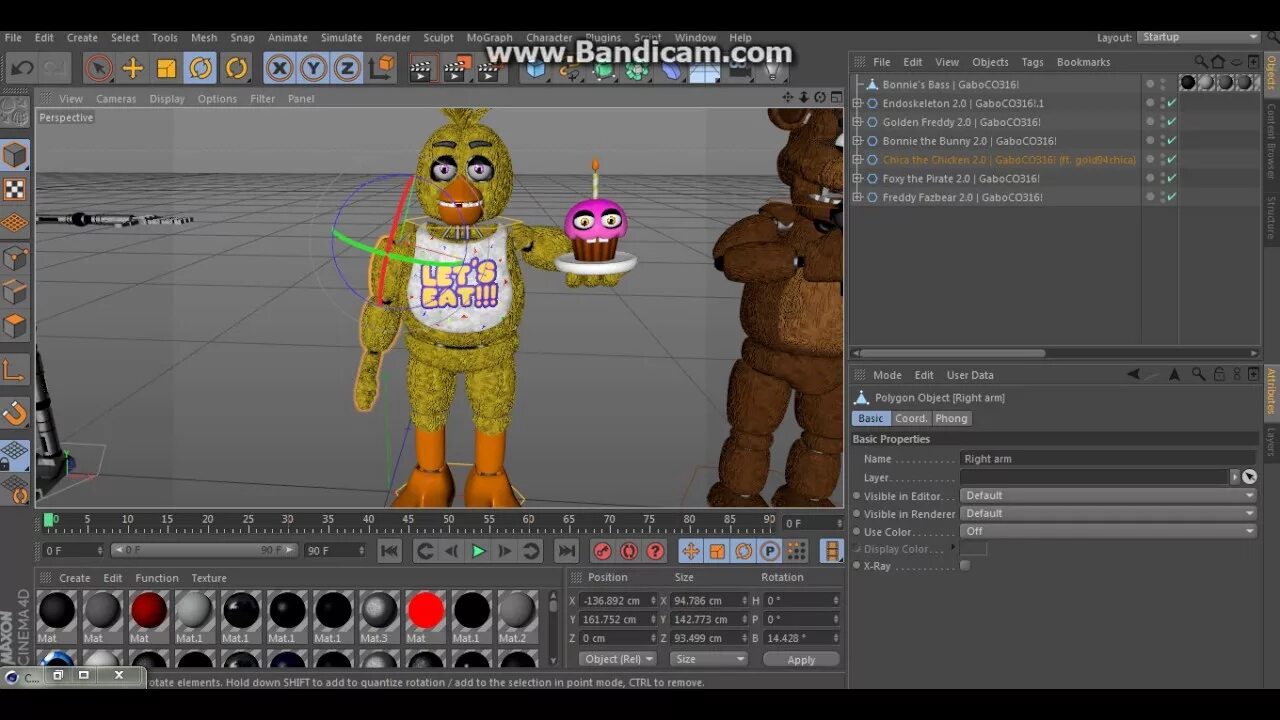
Task: Click Render View clapperboard icon
Action: tap(422, 70)
